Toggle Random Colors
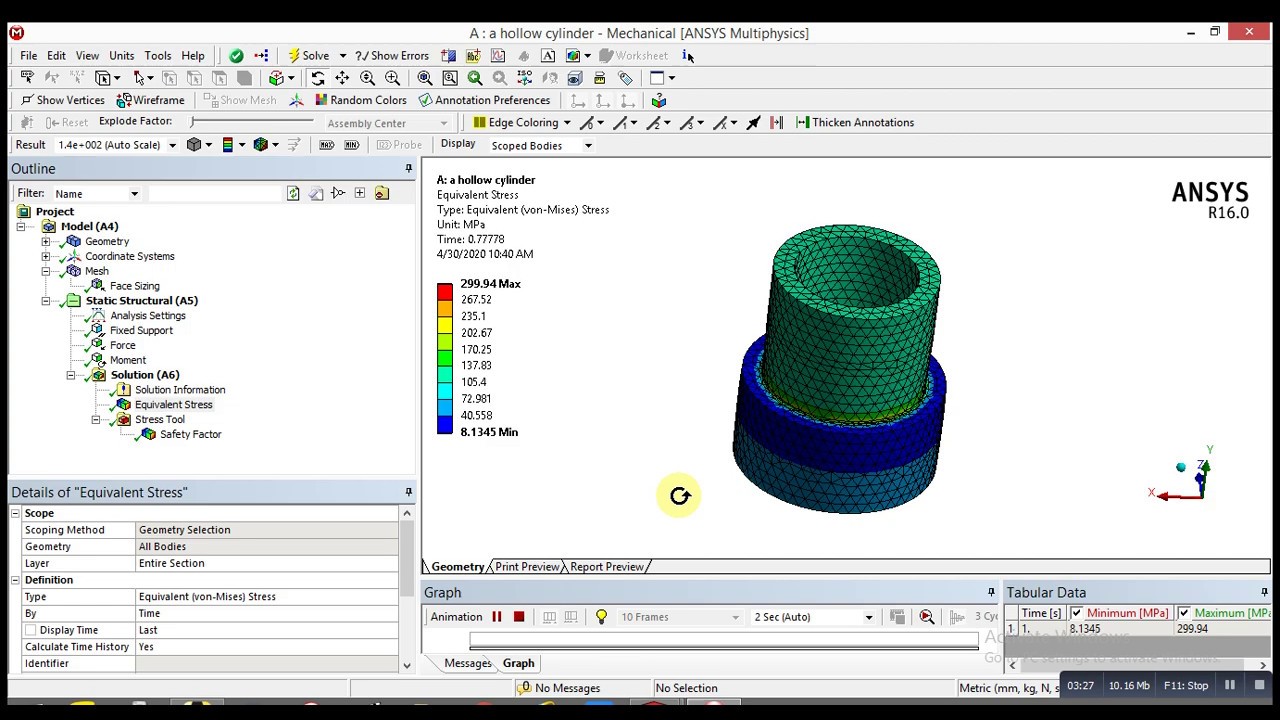 pos(360,100)
